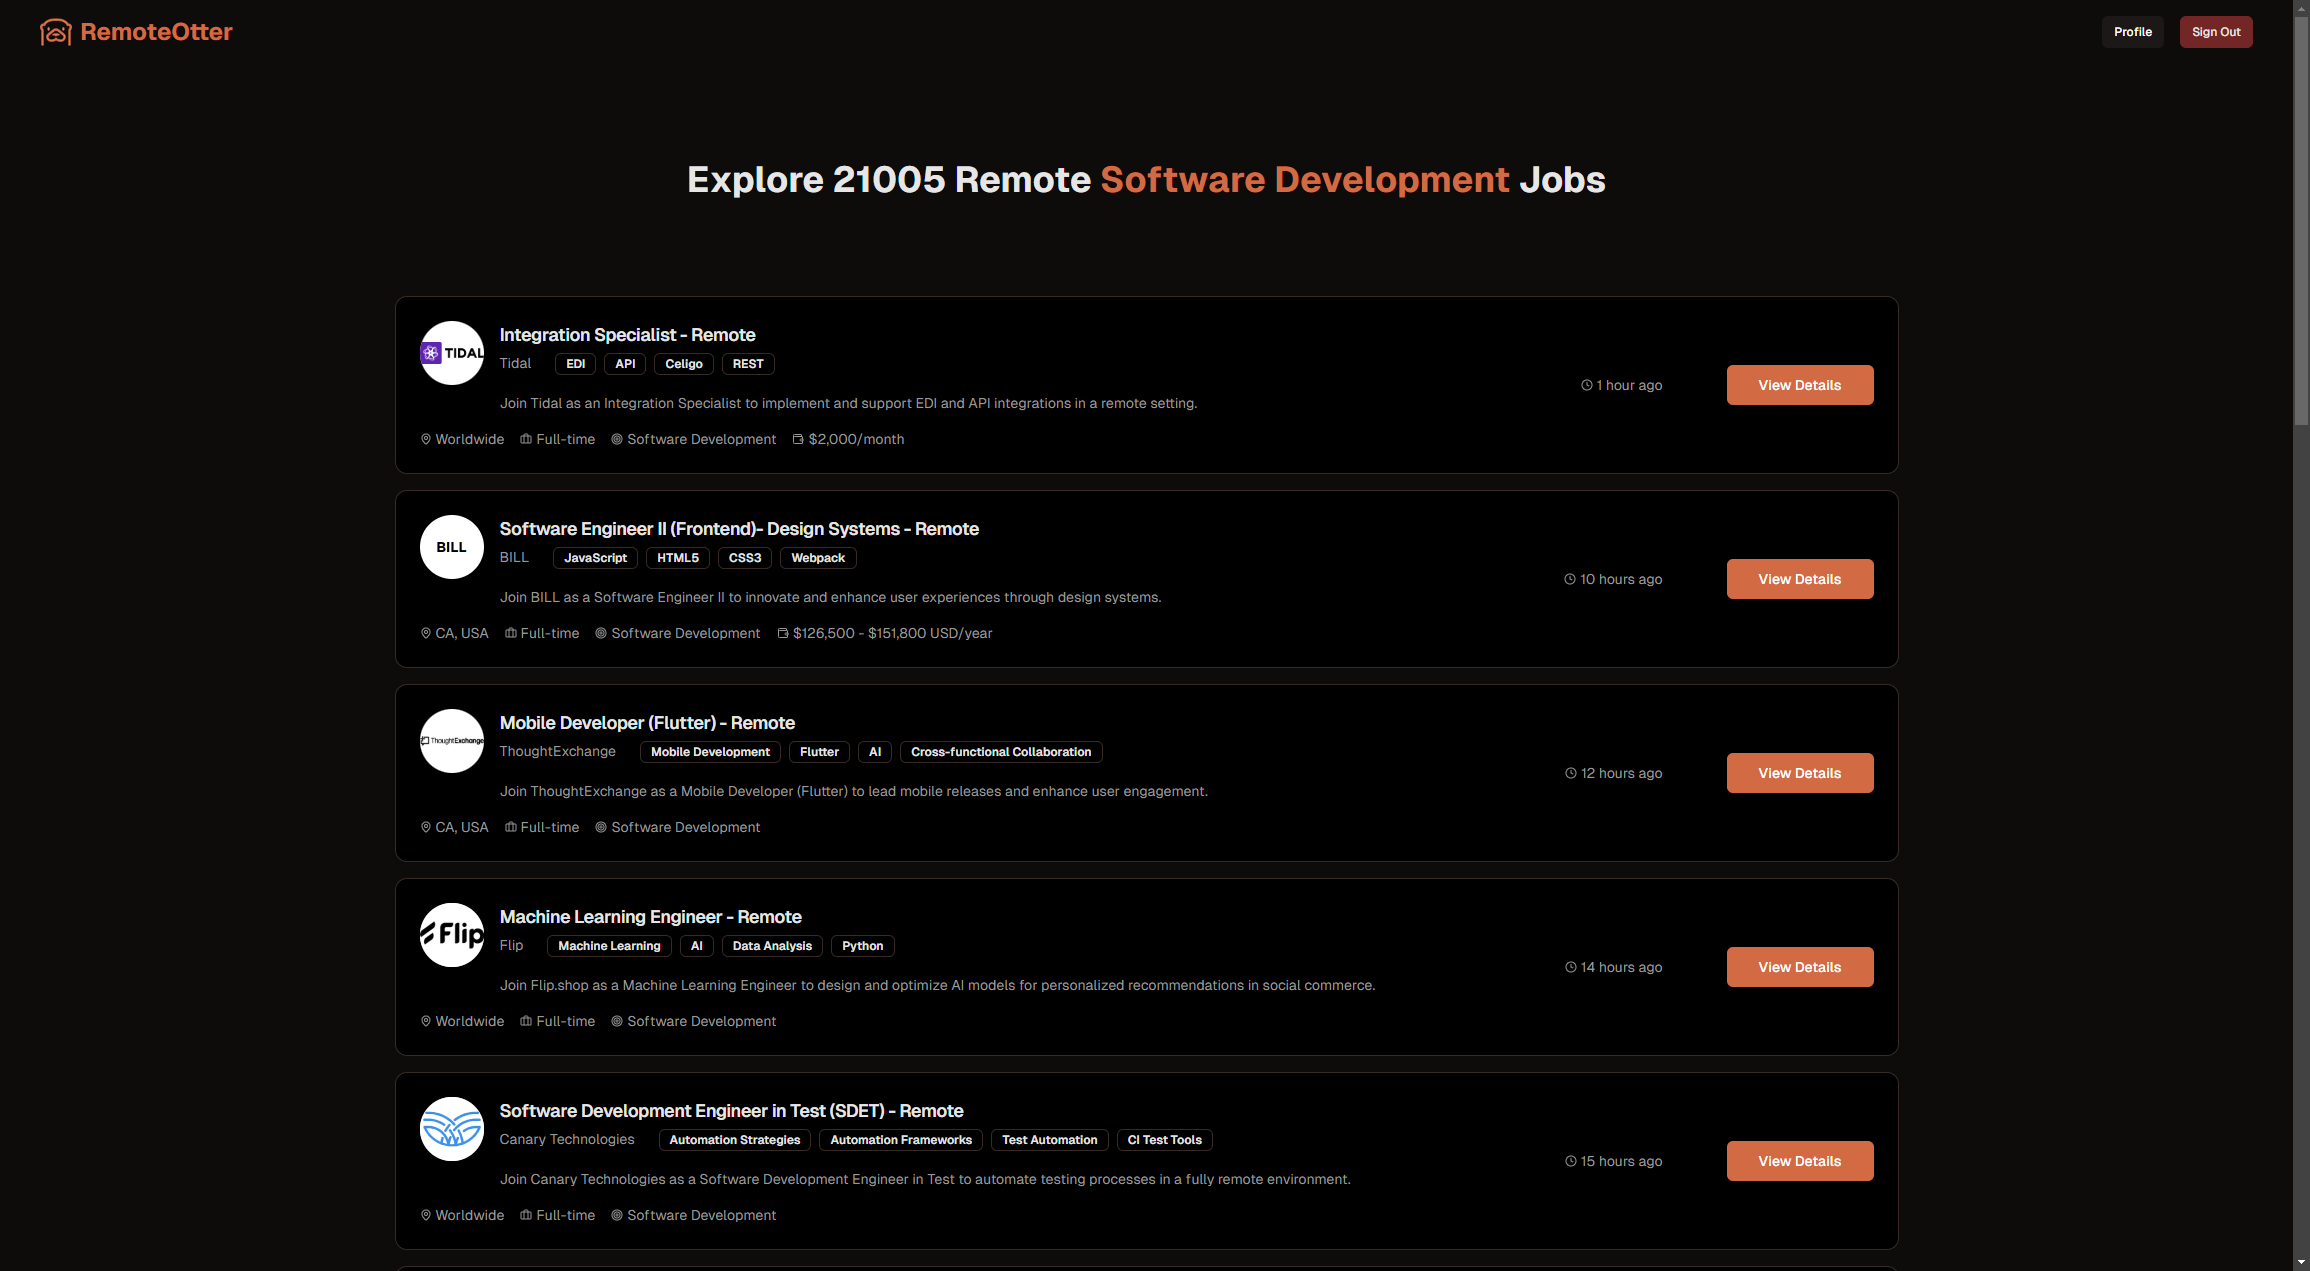This screenshot has width=2310, height=1271.
Task: Click briefcase icon on the BILL job
Action: pos(511,633)
